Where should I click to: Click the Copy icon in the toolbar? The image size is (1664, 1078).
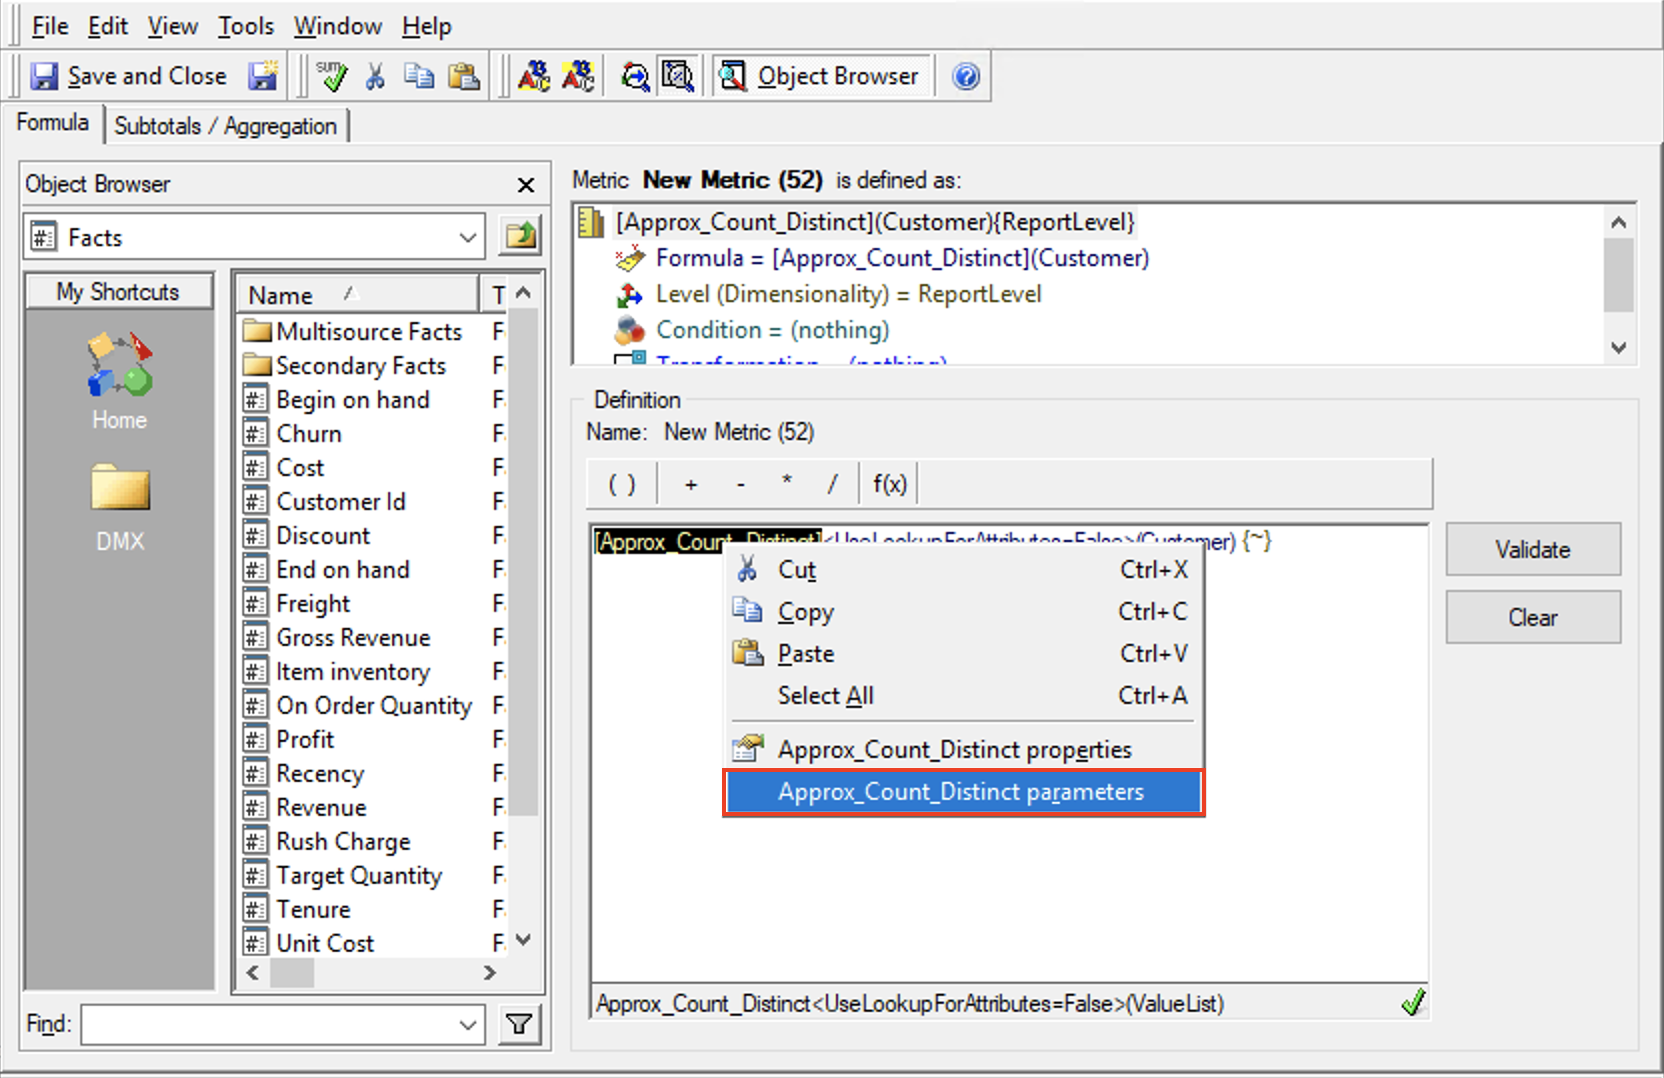(x=419, y=75)
